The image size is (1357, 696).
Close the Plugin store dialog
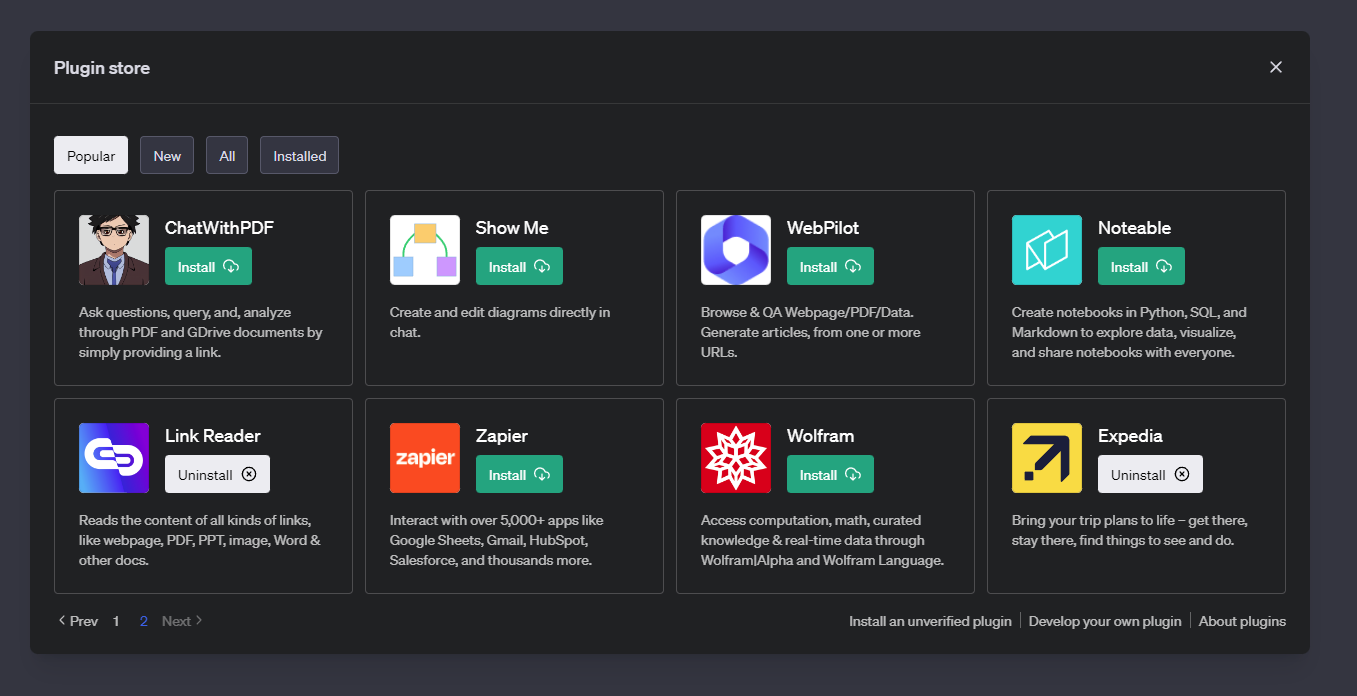[1276, 67]
